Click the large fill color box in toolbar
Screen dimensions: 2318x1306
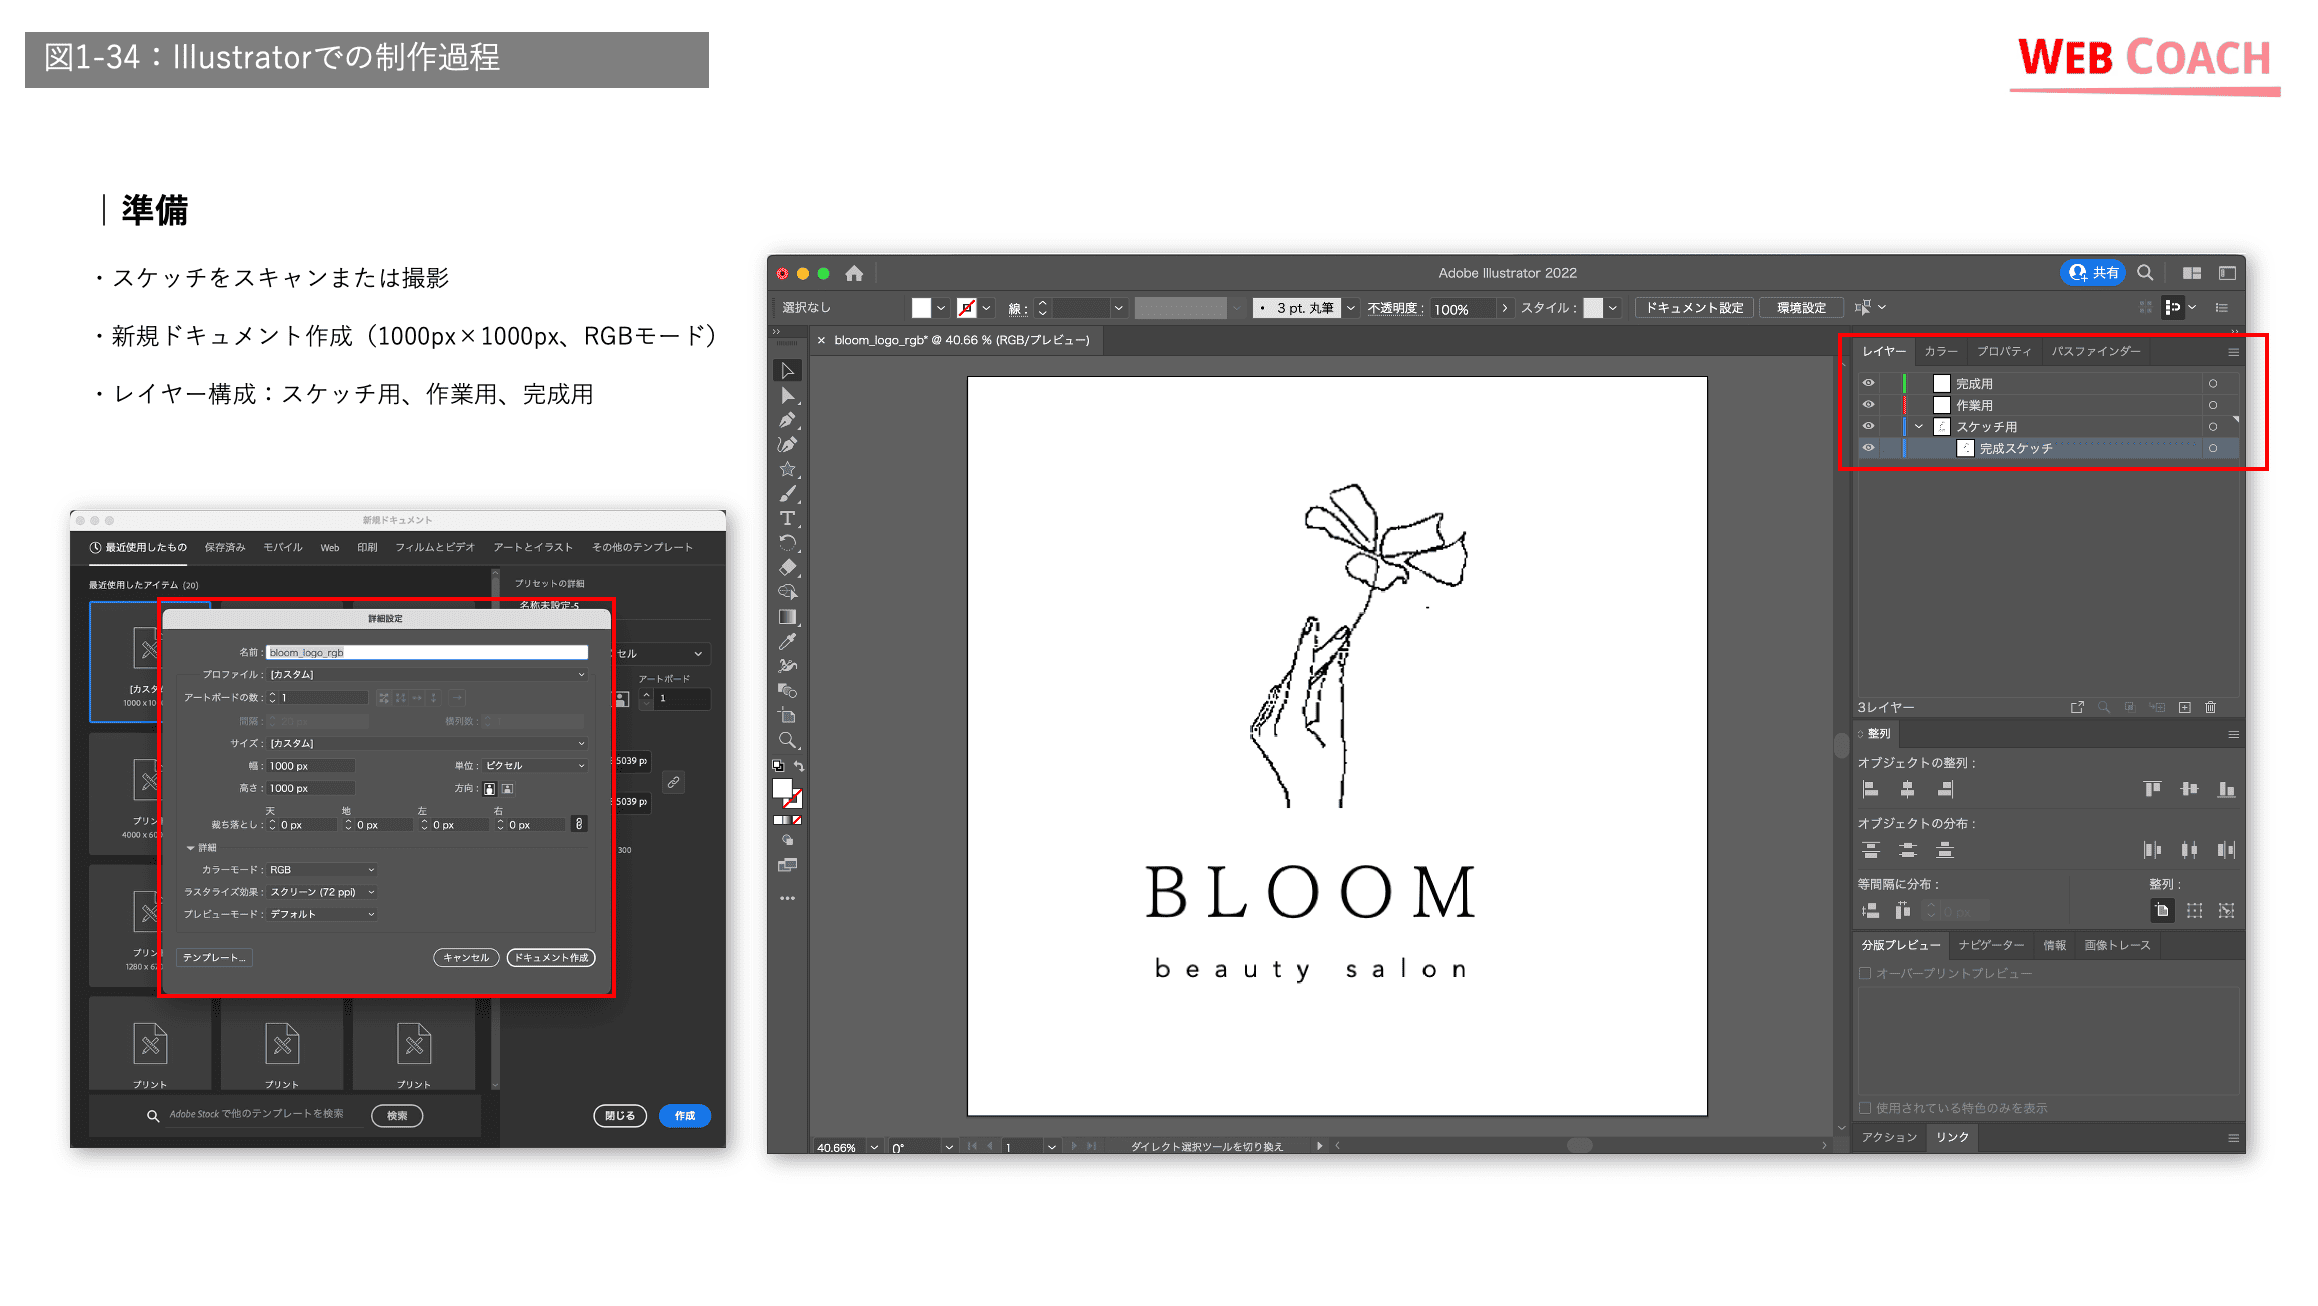(x=783, y=789)
